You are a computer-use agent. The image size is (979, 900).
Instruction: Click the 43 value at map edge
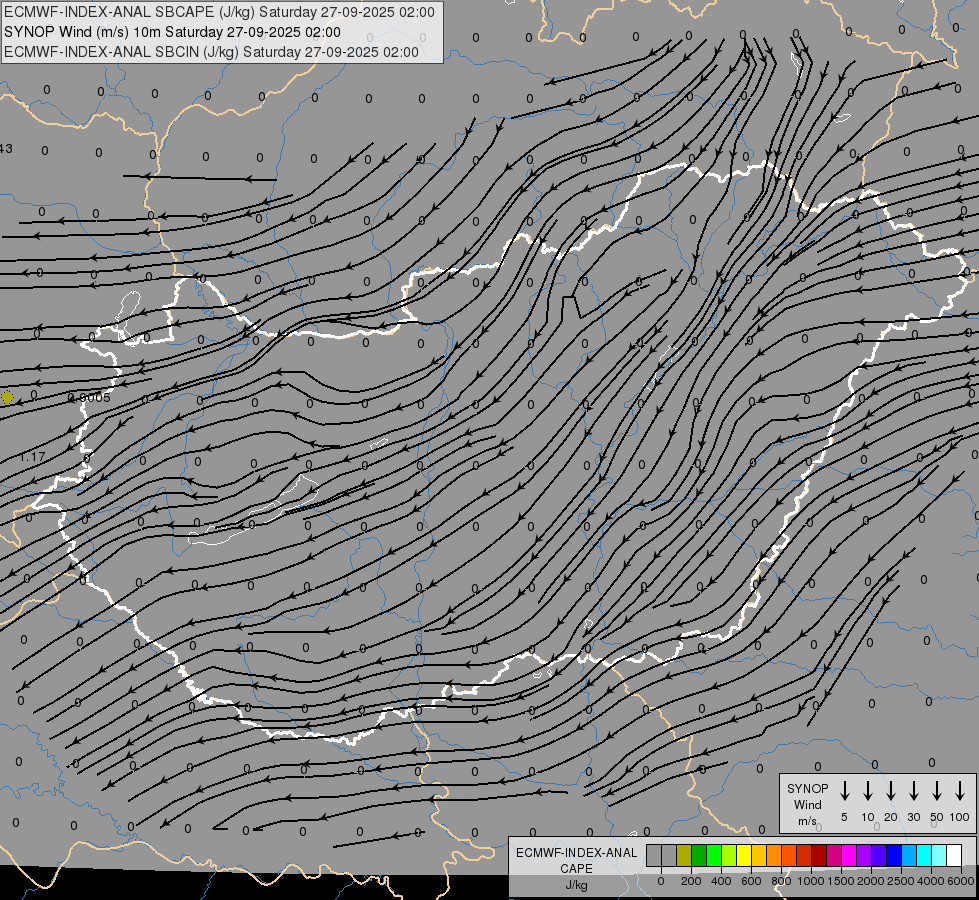pos(6,149)
